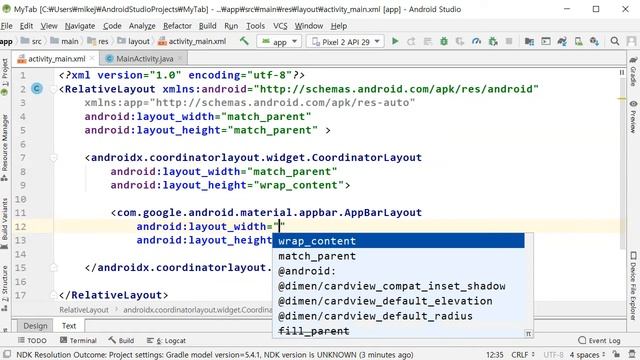Click the user account icon in toolbar
Viewport: 640px width, 360px height.
pyautogui.click(x=631, y=41)
